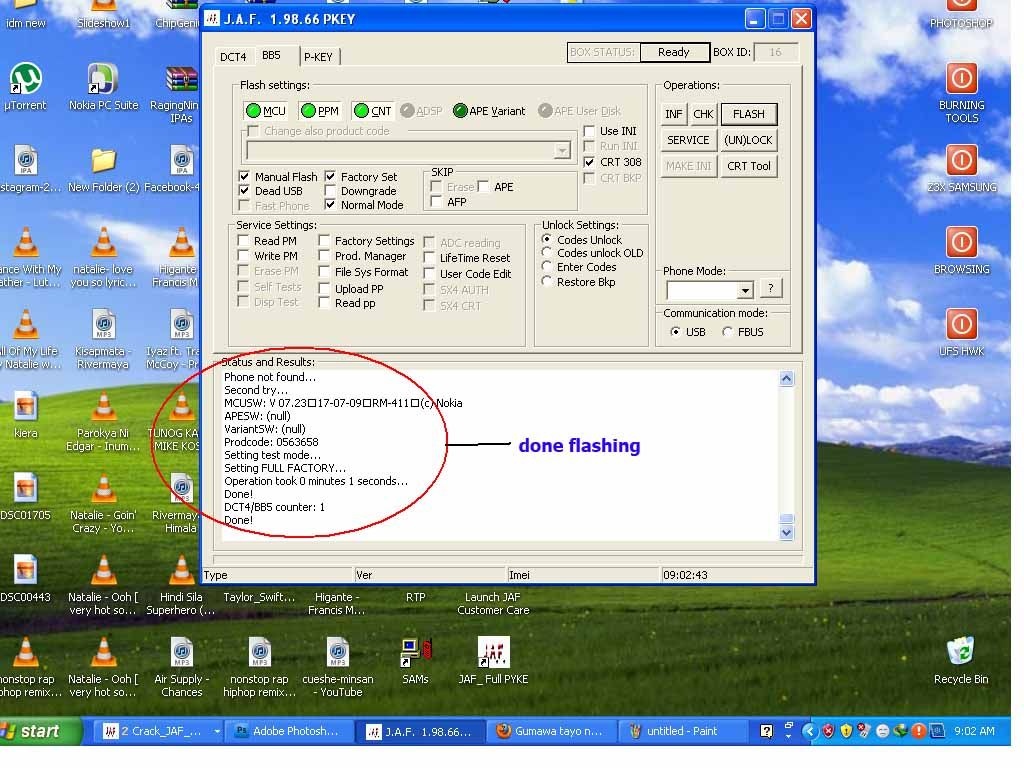Enable the Downgrade checkbox

click(331, 191)
